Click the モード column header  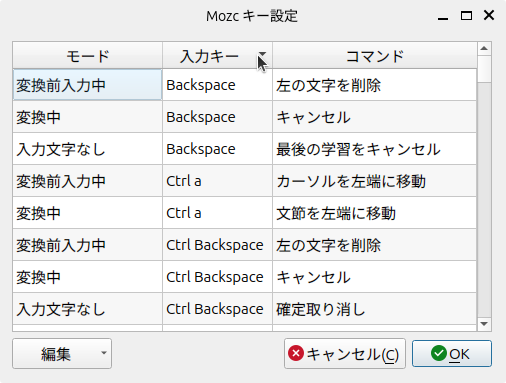tap(88, 56)
